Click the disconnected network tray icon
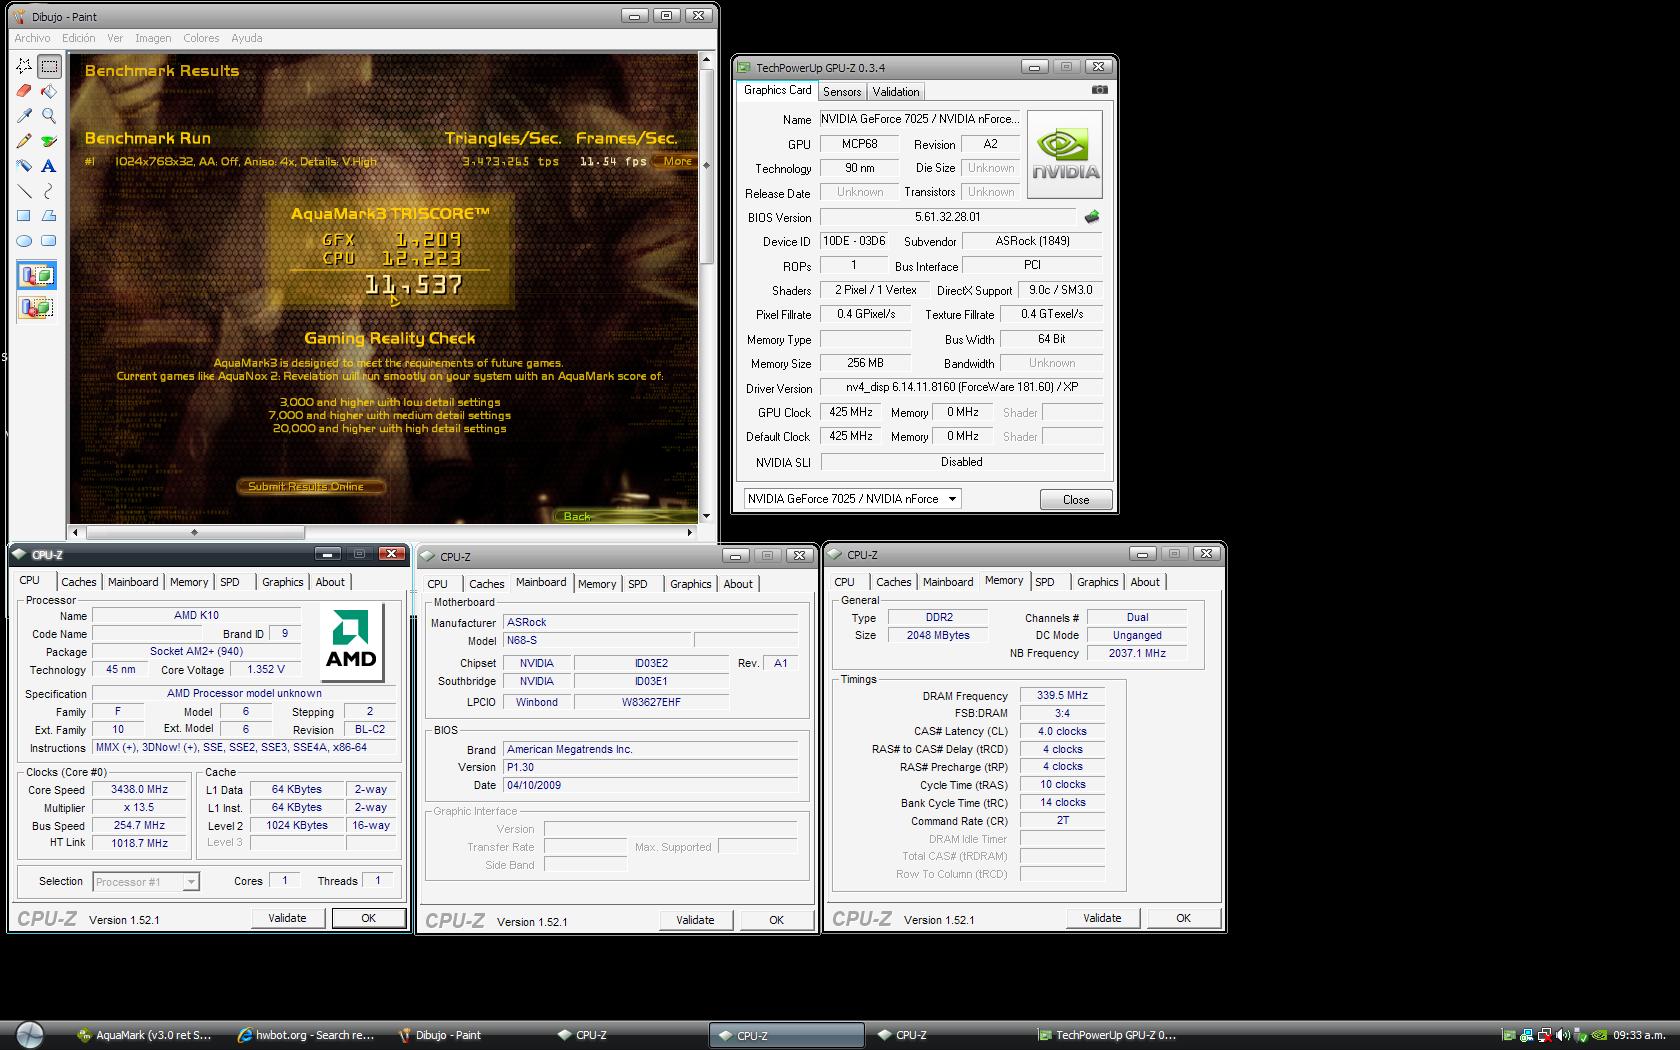The height and width of the screenshot is (1050, 1680). 1545,1035
